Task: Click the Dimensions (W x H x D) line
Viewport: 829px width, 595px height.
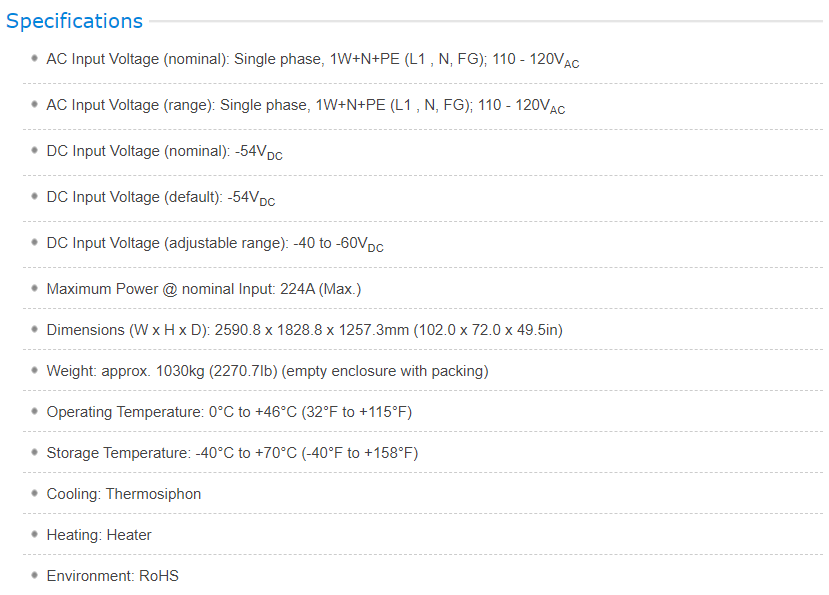Action: tap(305, 330)
